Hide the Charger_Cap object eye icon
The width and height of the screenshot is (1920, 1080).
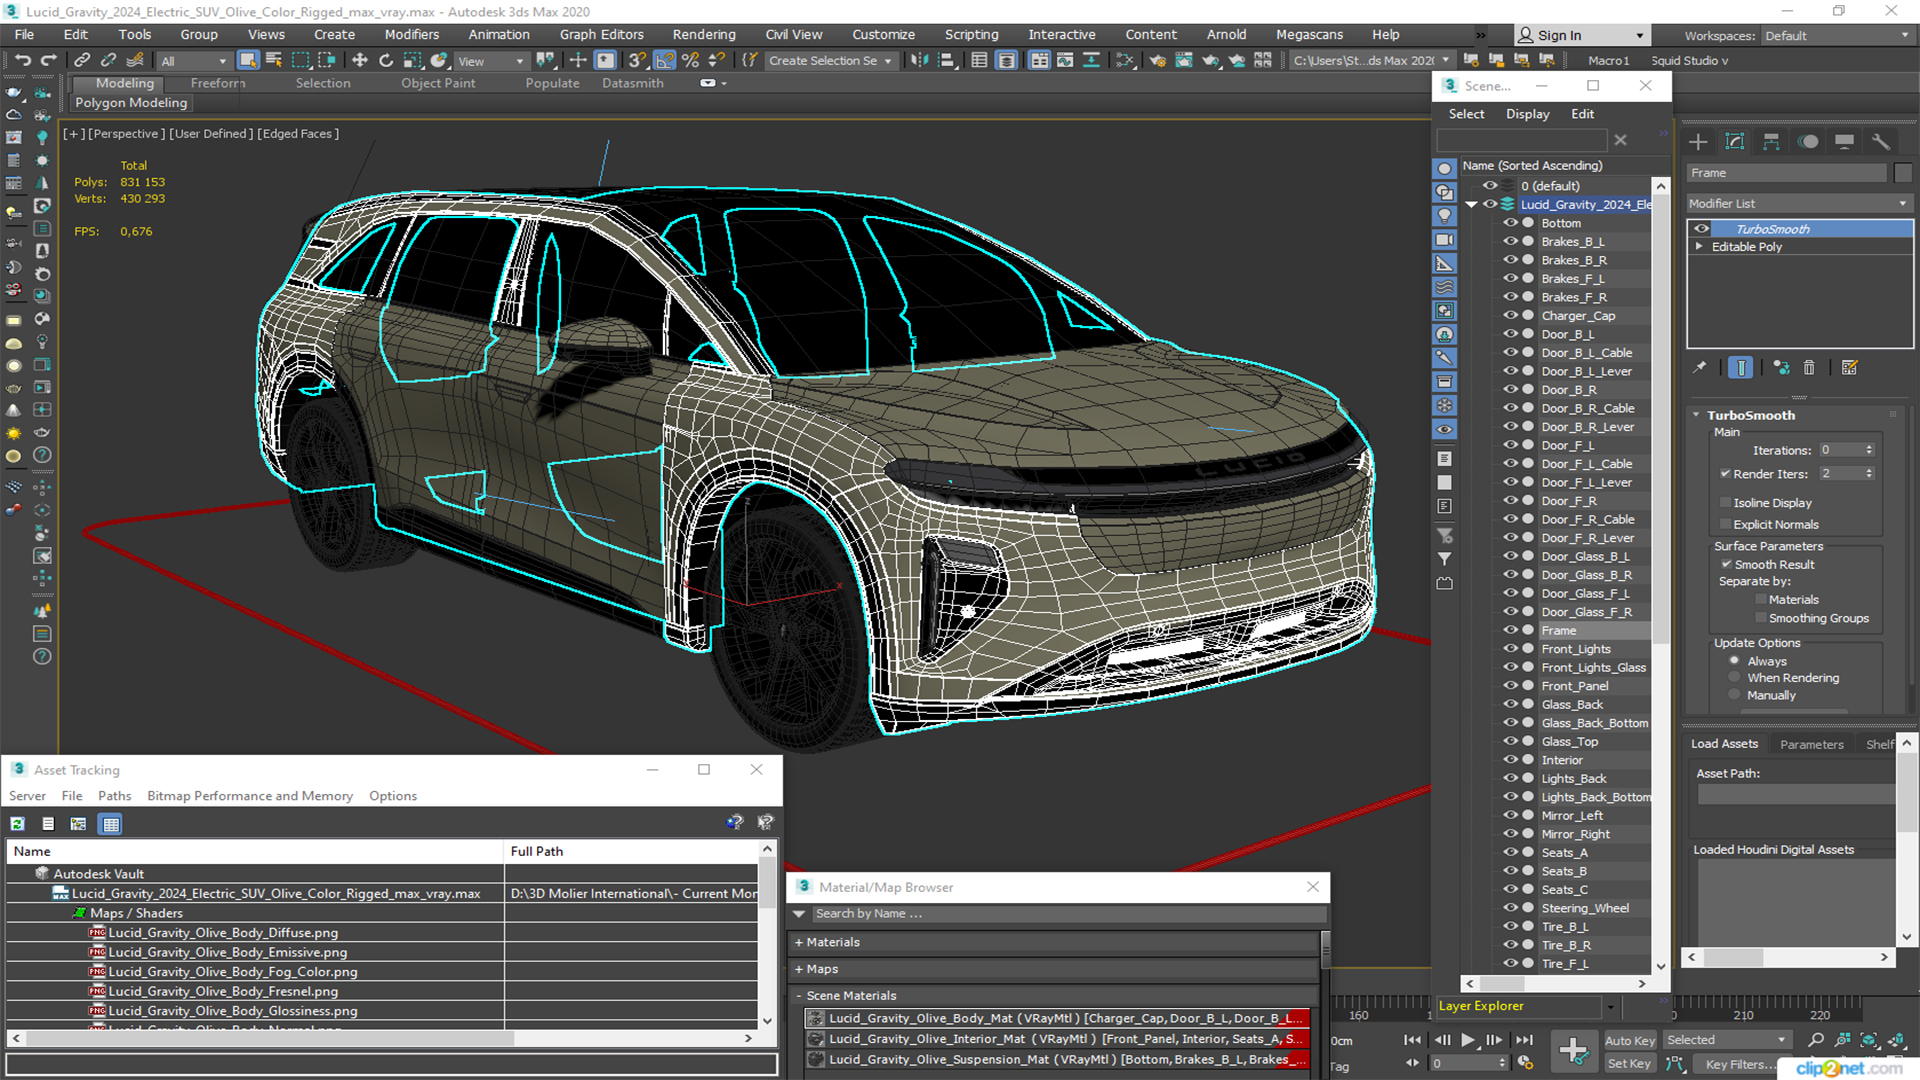(1510, 316)
